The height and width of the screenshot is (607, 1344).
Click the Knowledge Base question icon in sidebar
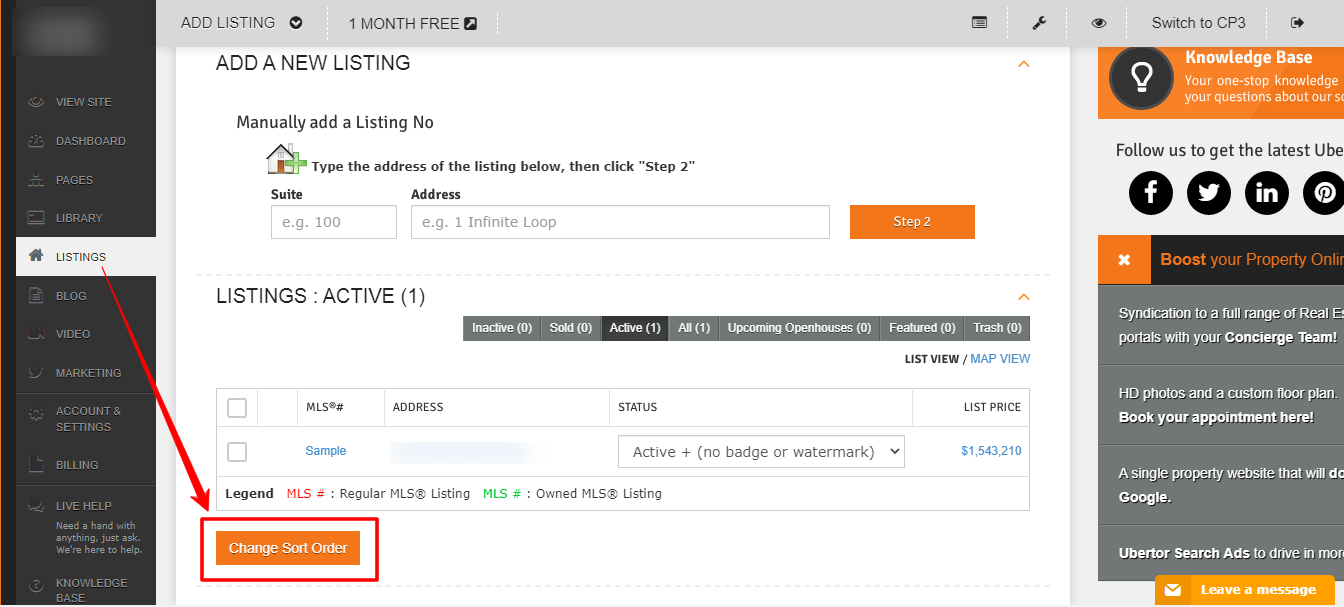[36, 585]
